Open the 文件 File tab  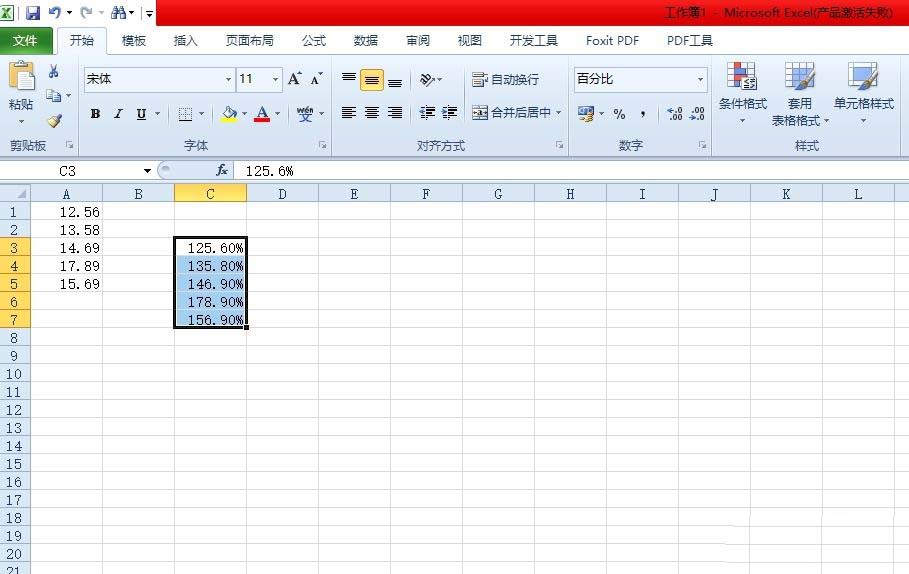[x=26, y=41]
